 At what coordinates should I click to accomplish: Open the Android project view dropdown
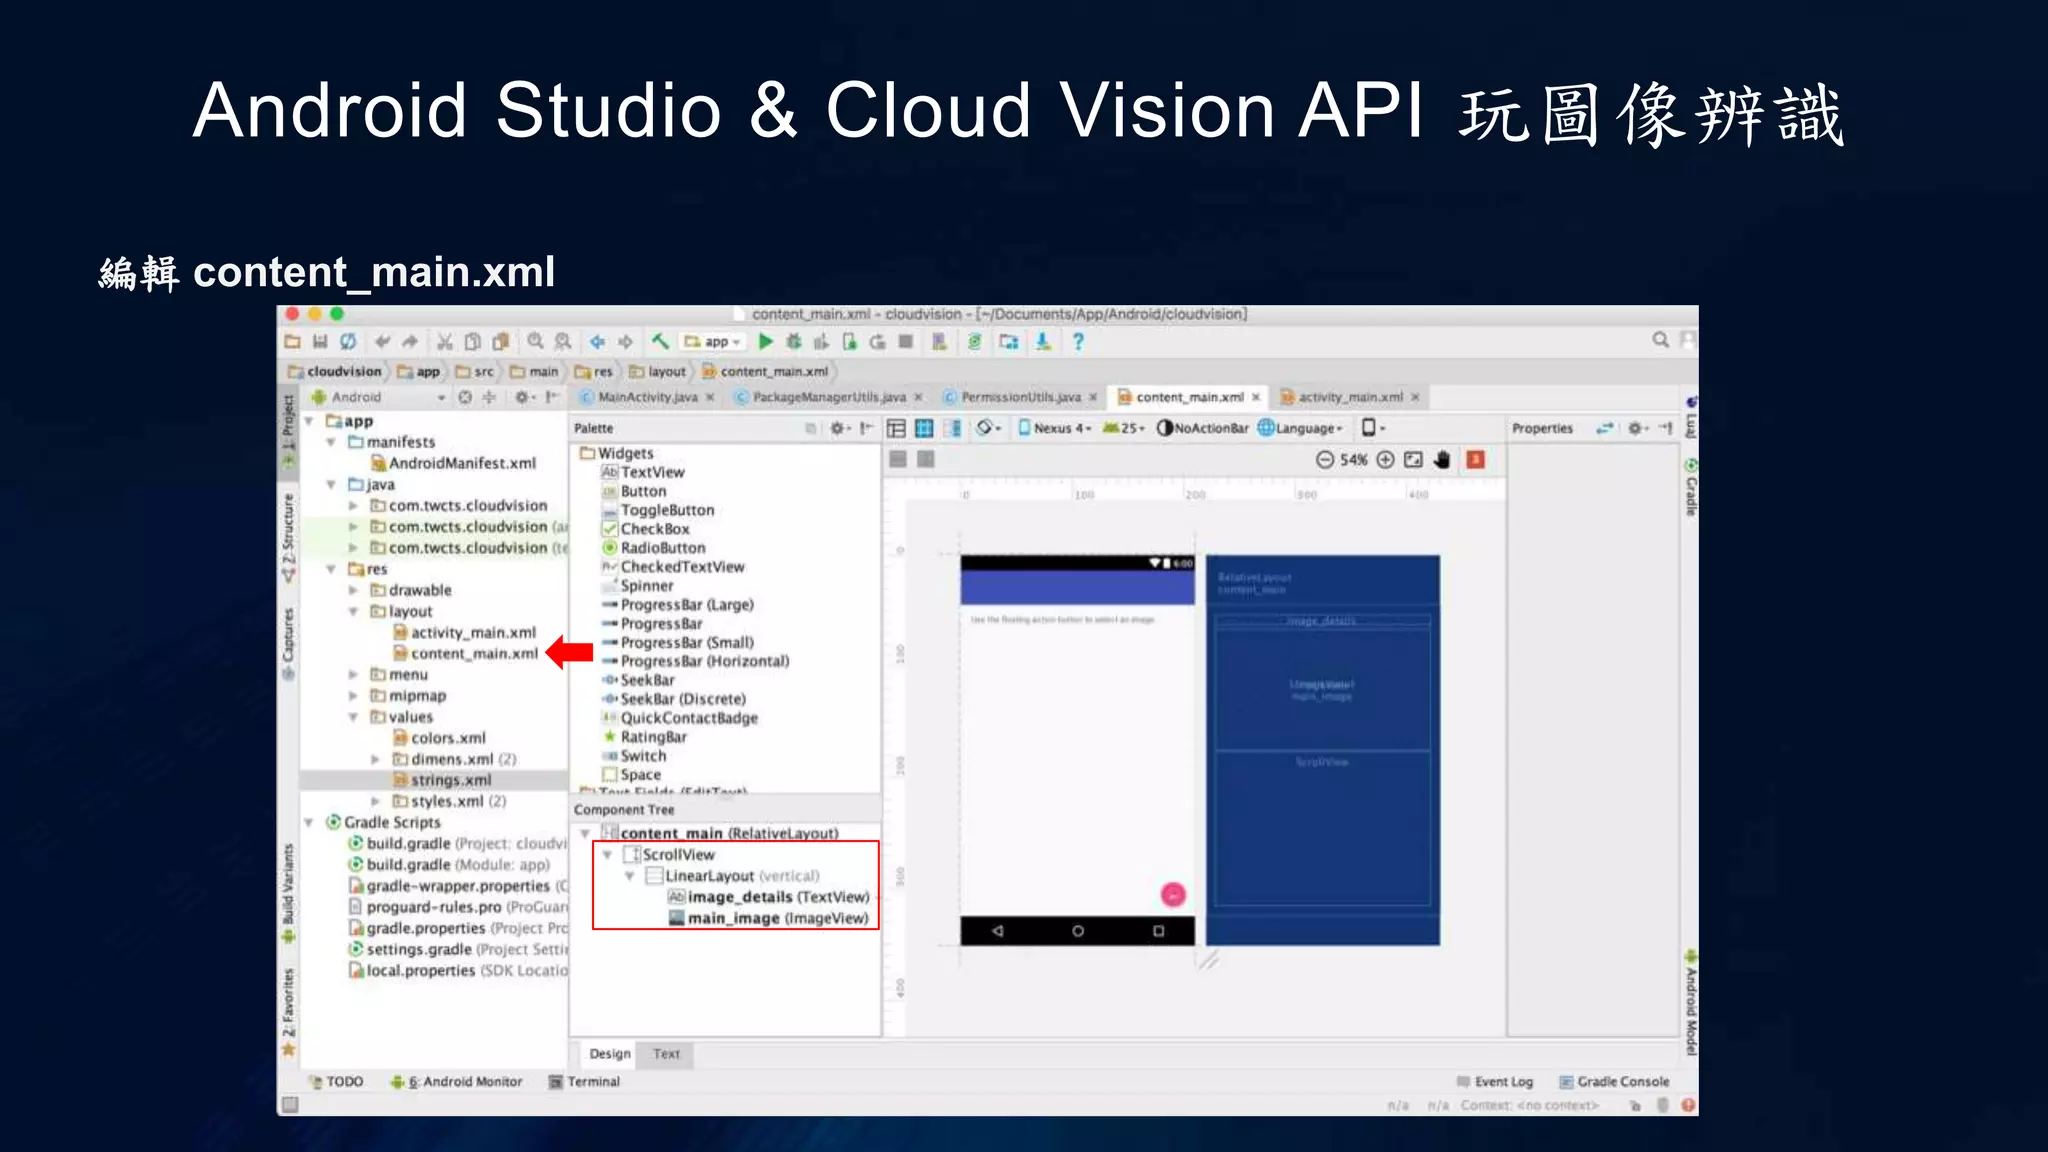coord(380,398)
